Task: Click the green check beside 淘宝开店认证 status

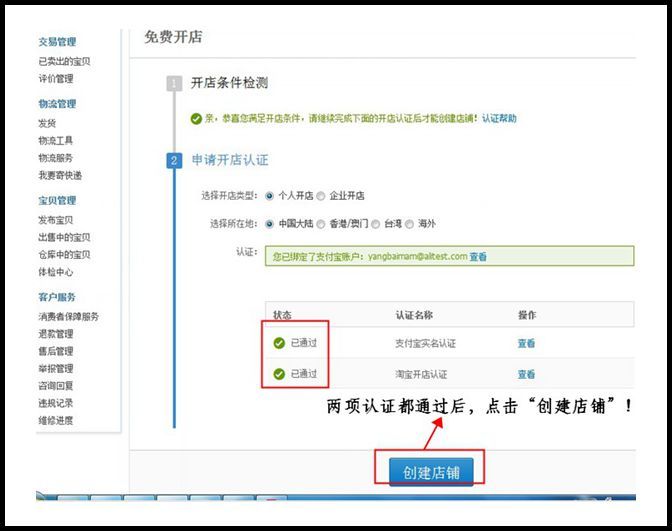Action: click(x=279, y=374)
